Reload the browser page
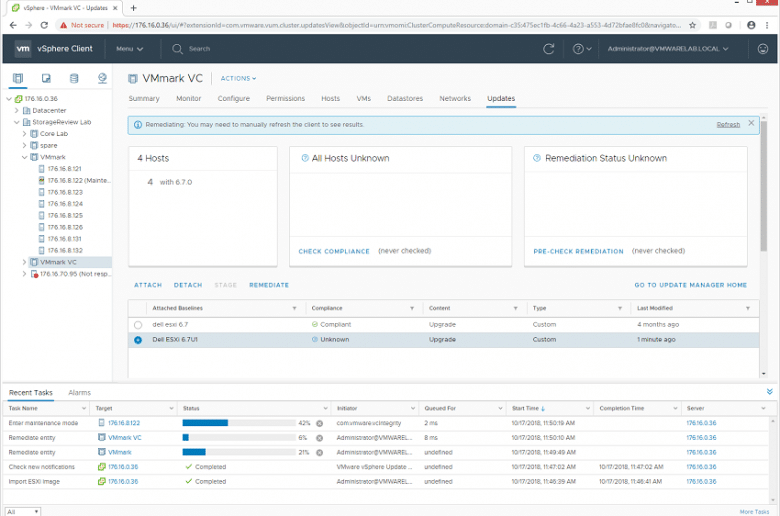 (44, 25)
